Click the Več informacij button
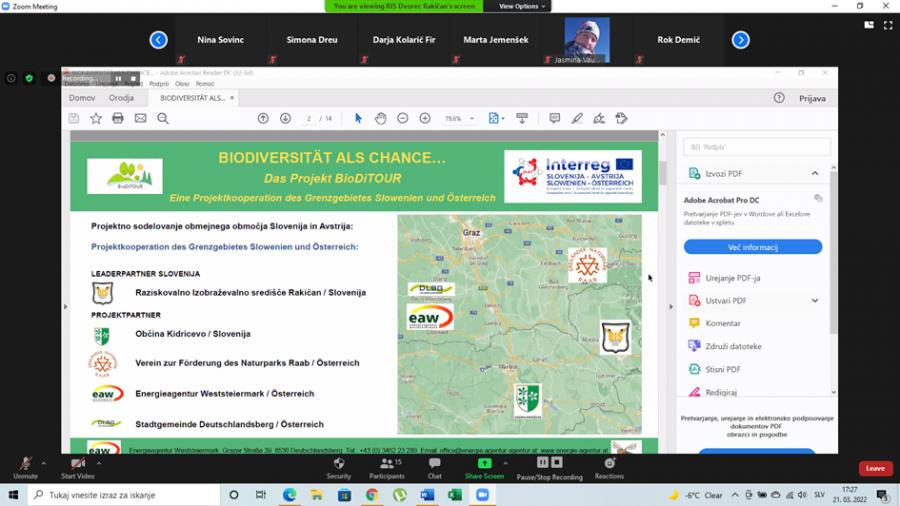Viewport: 900px width, 506px height. [x=752, y=247]
